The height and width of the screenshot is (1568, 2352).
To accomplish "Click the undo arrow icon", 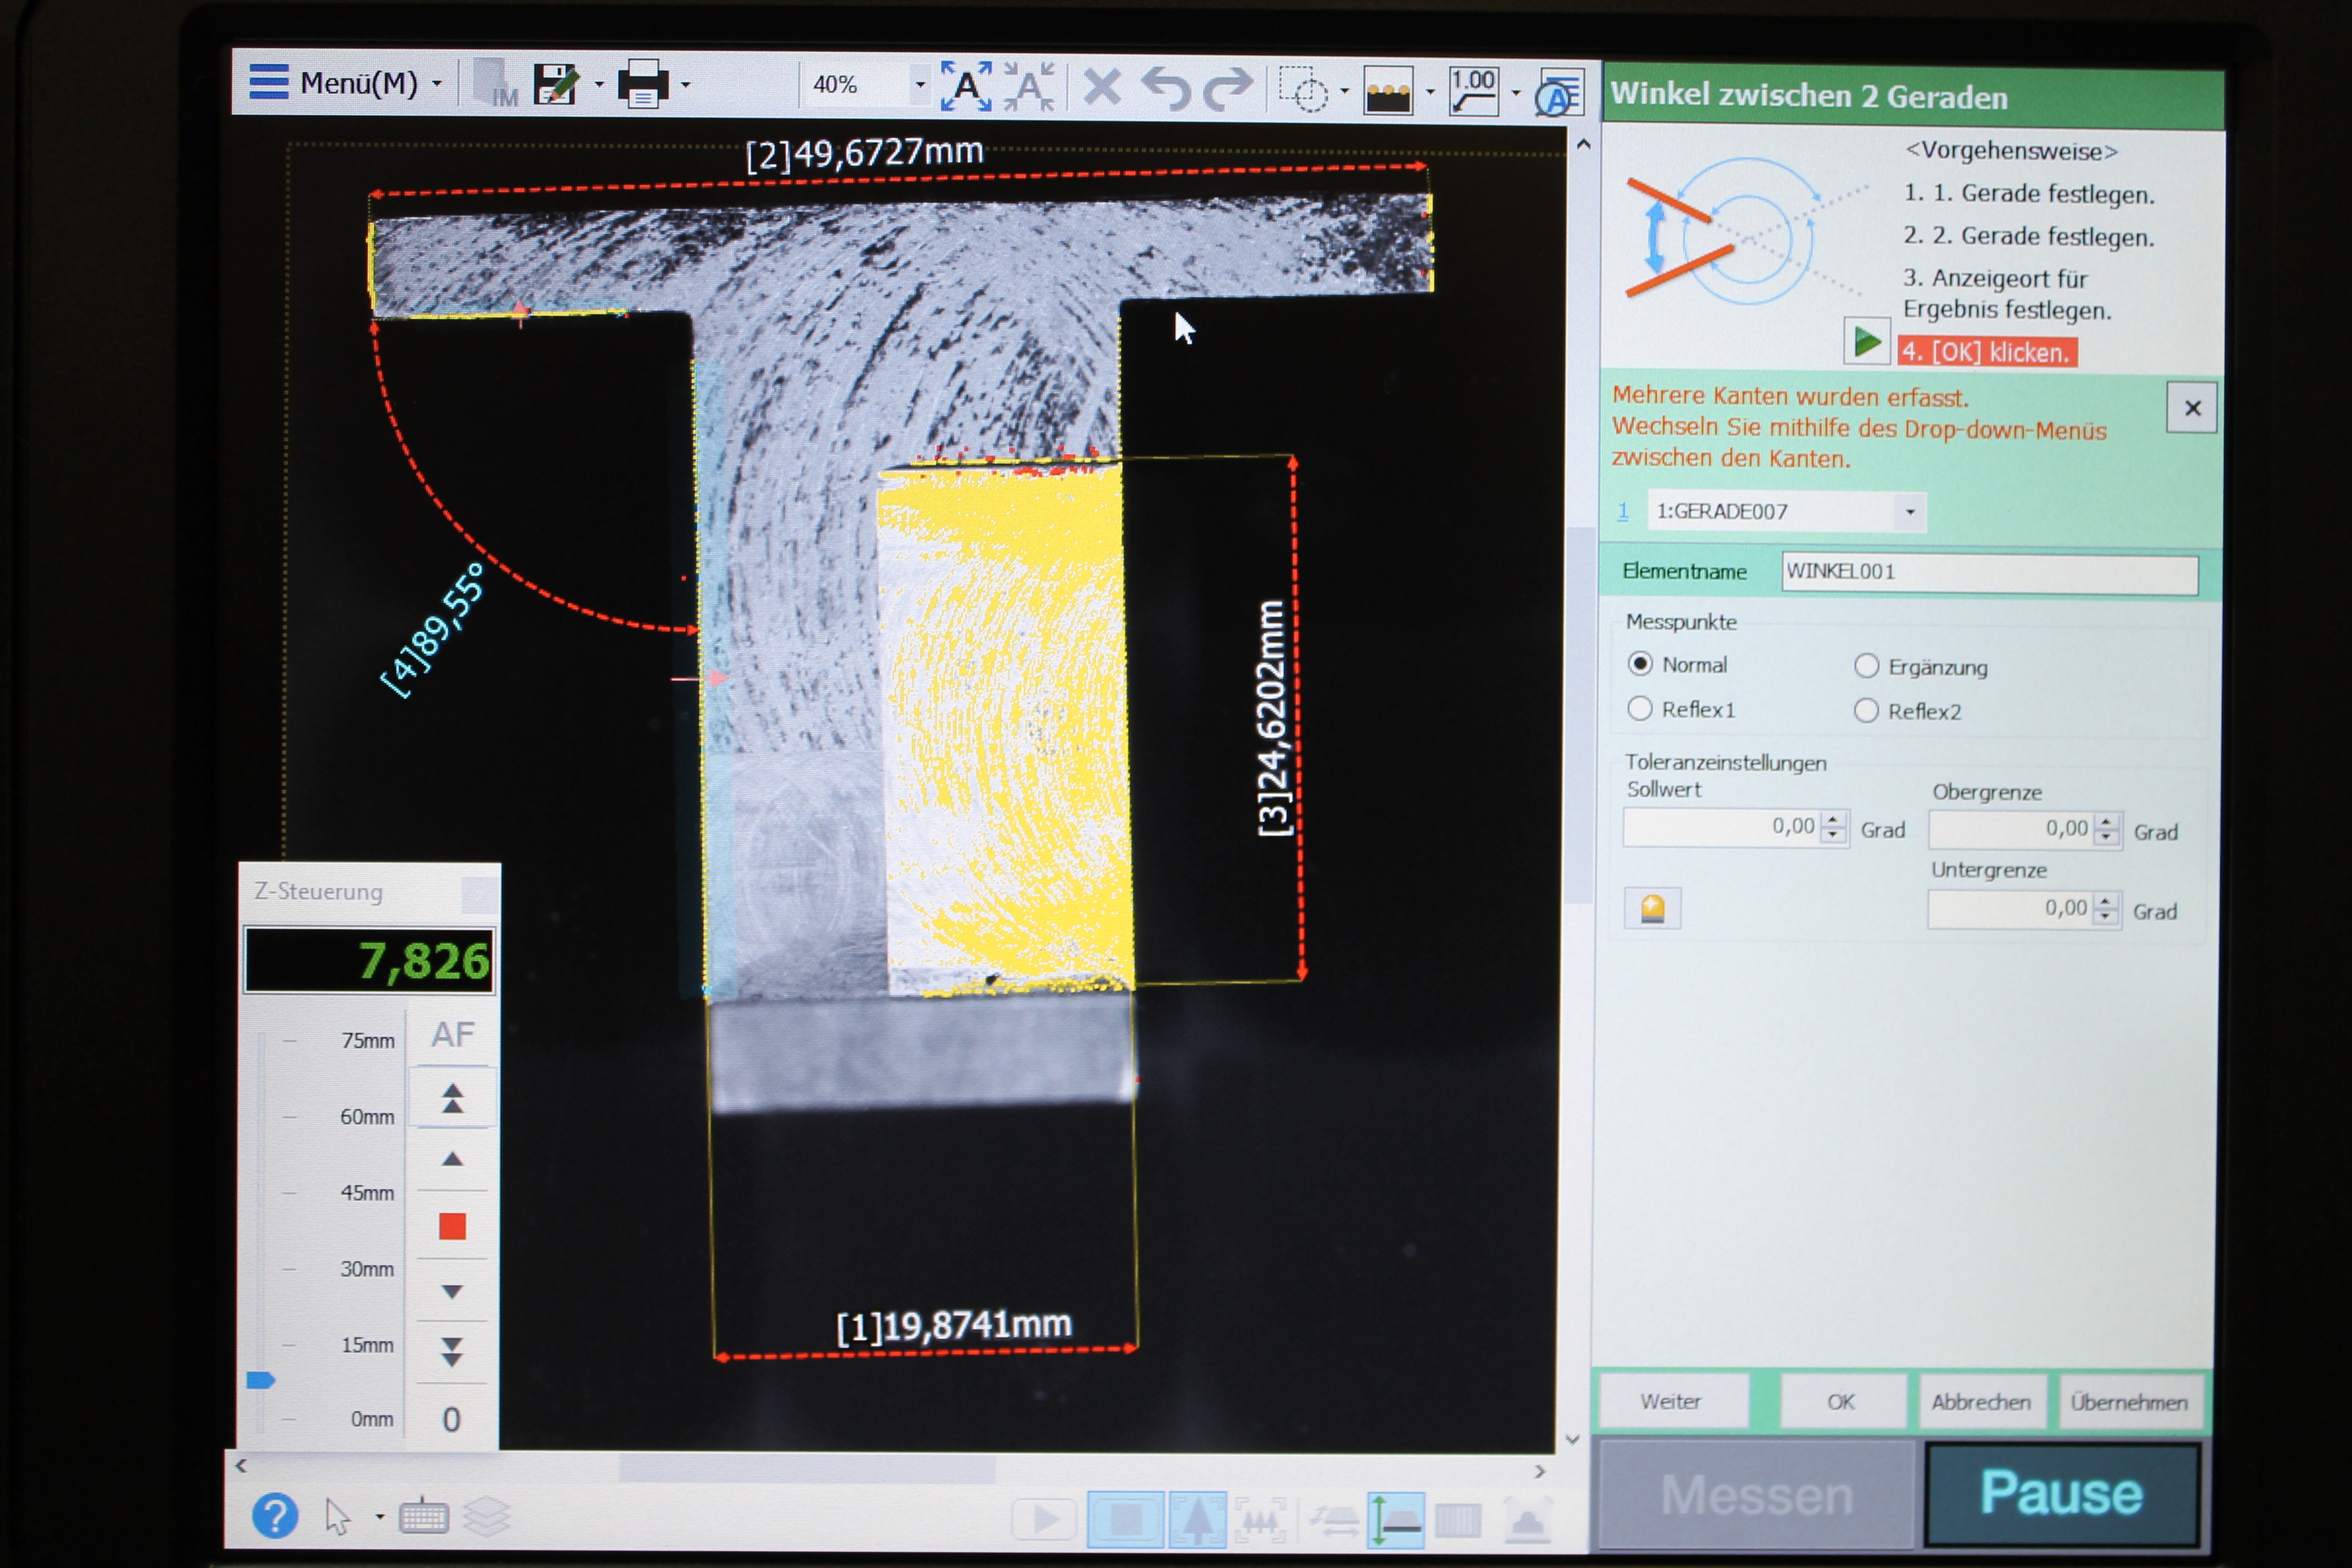I will (1166, 88).
